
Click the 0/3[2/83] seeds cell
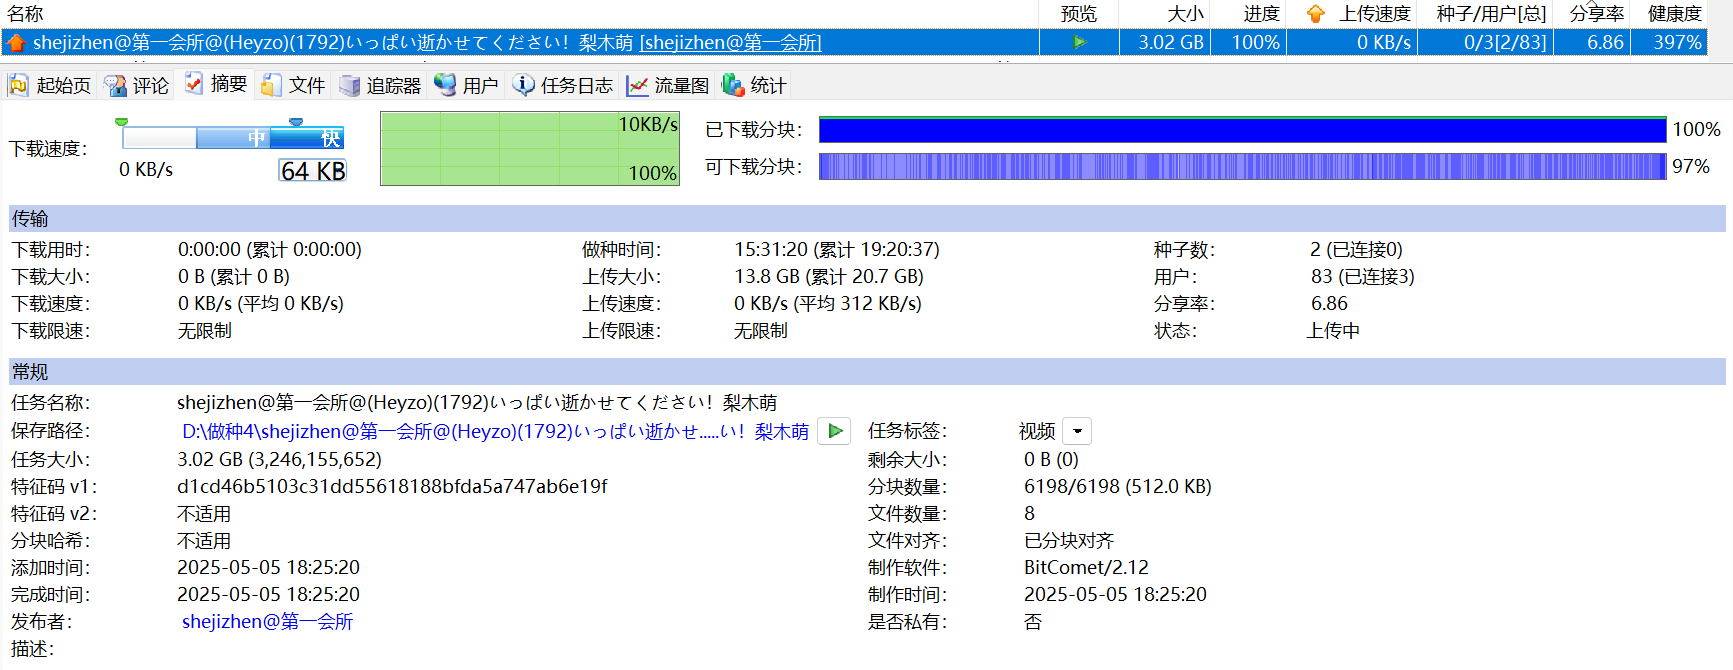[x=1486, y=42]
